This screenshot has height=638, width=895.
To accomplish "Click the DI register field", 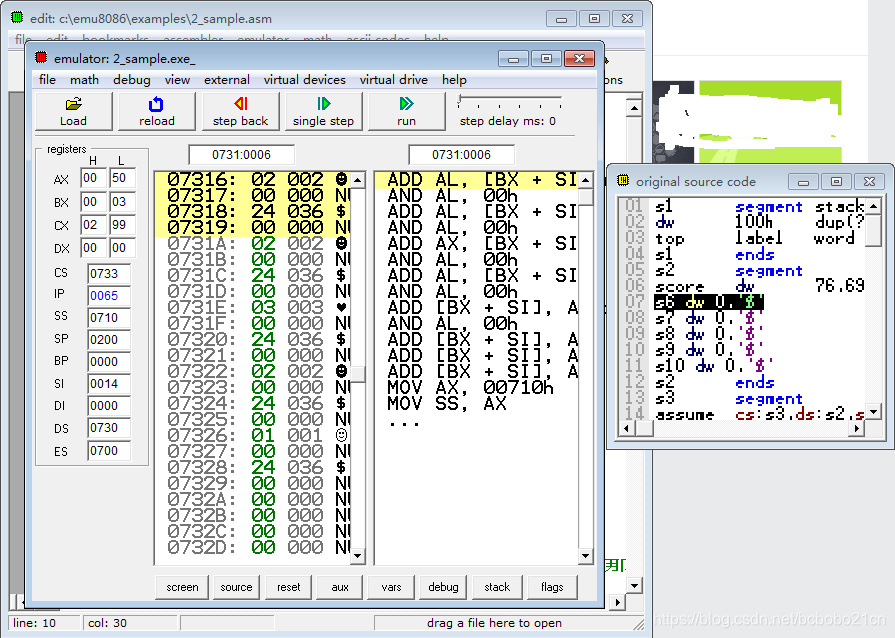I will (108, 406).
